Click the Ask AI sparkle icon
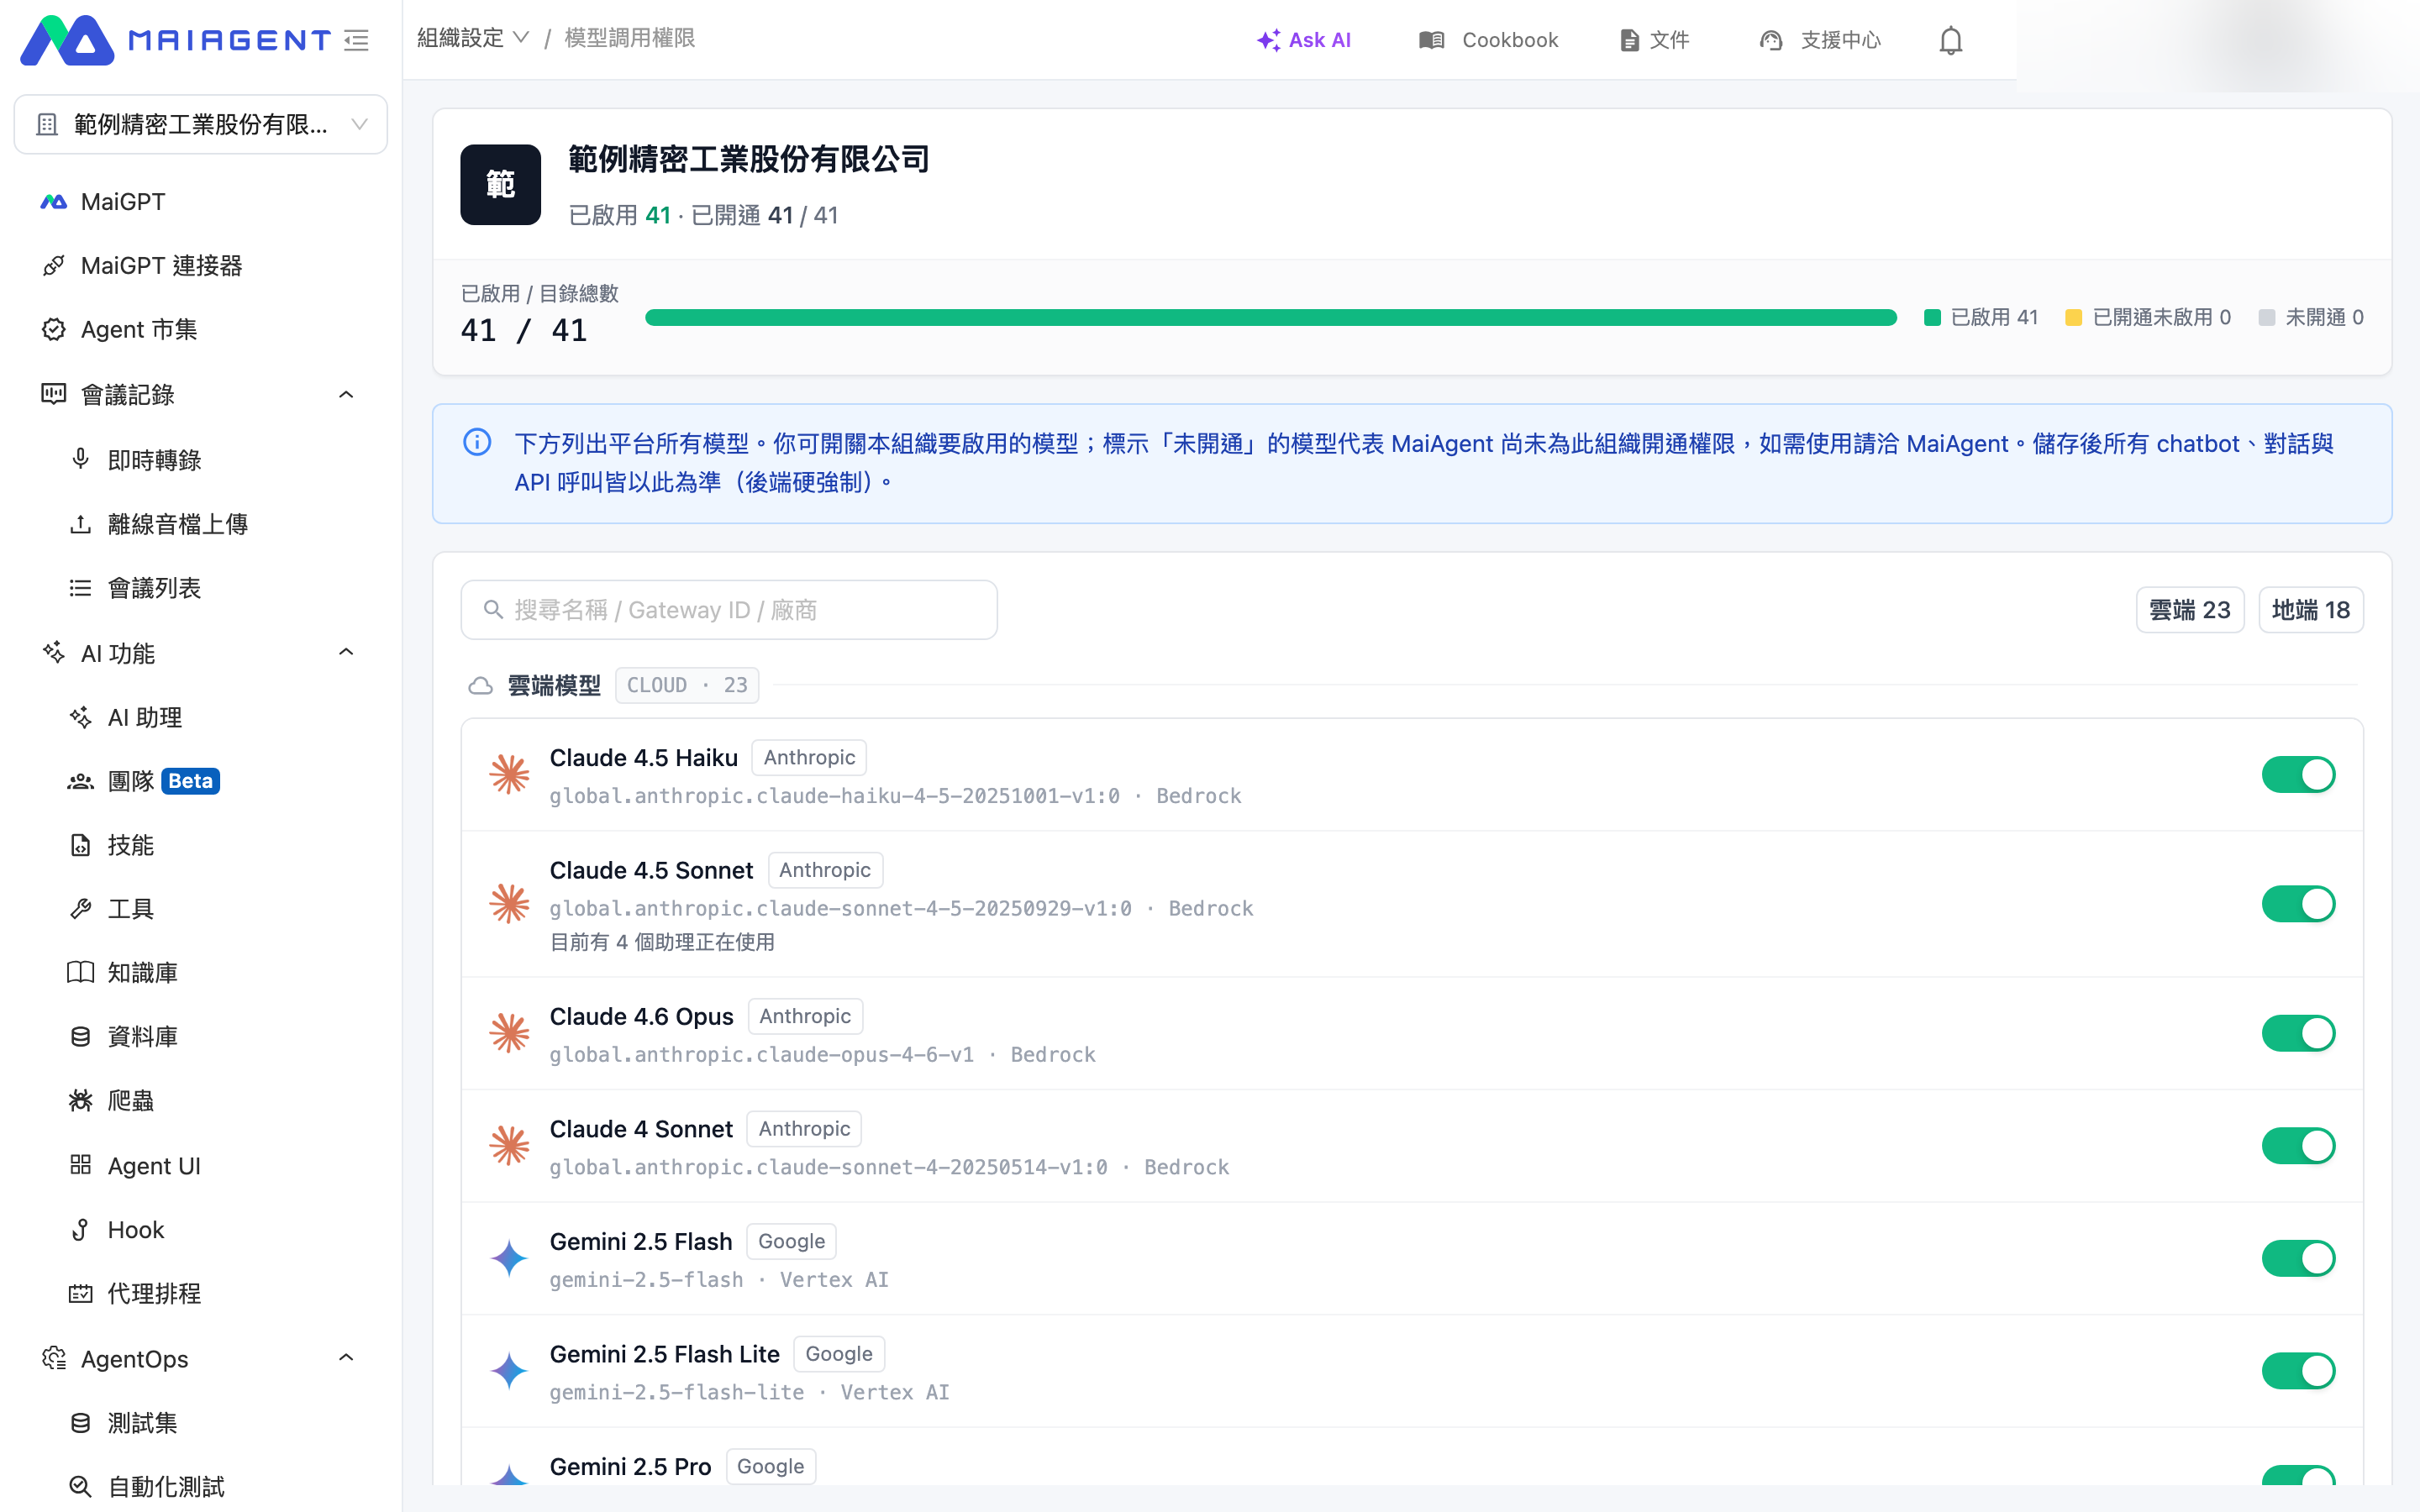 click(1268, 40)
